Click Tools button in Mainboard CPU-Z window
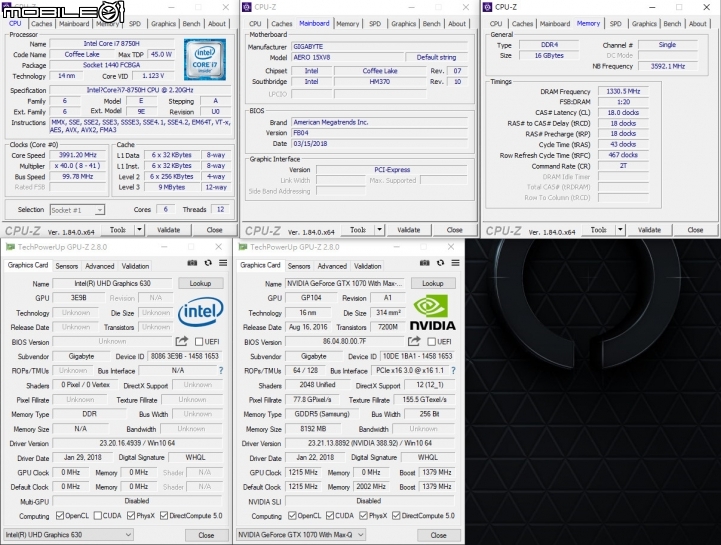Viewport: 721px width, 545px height. 358,229
